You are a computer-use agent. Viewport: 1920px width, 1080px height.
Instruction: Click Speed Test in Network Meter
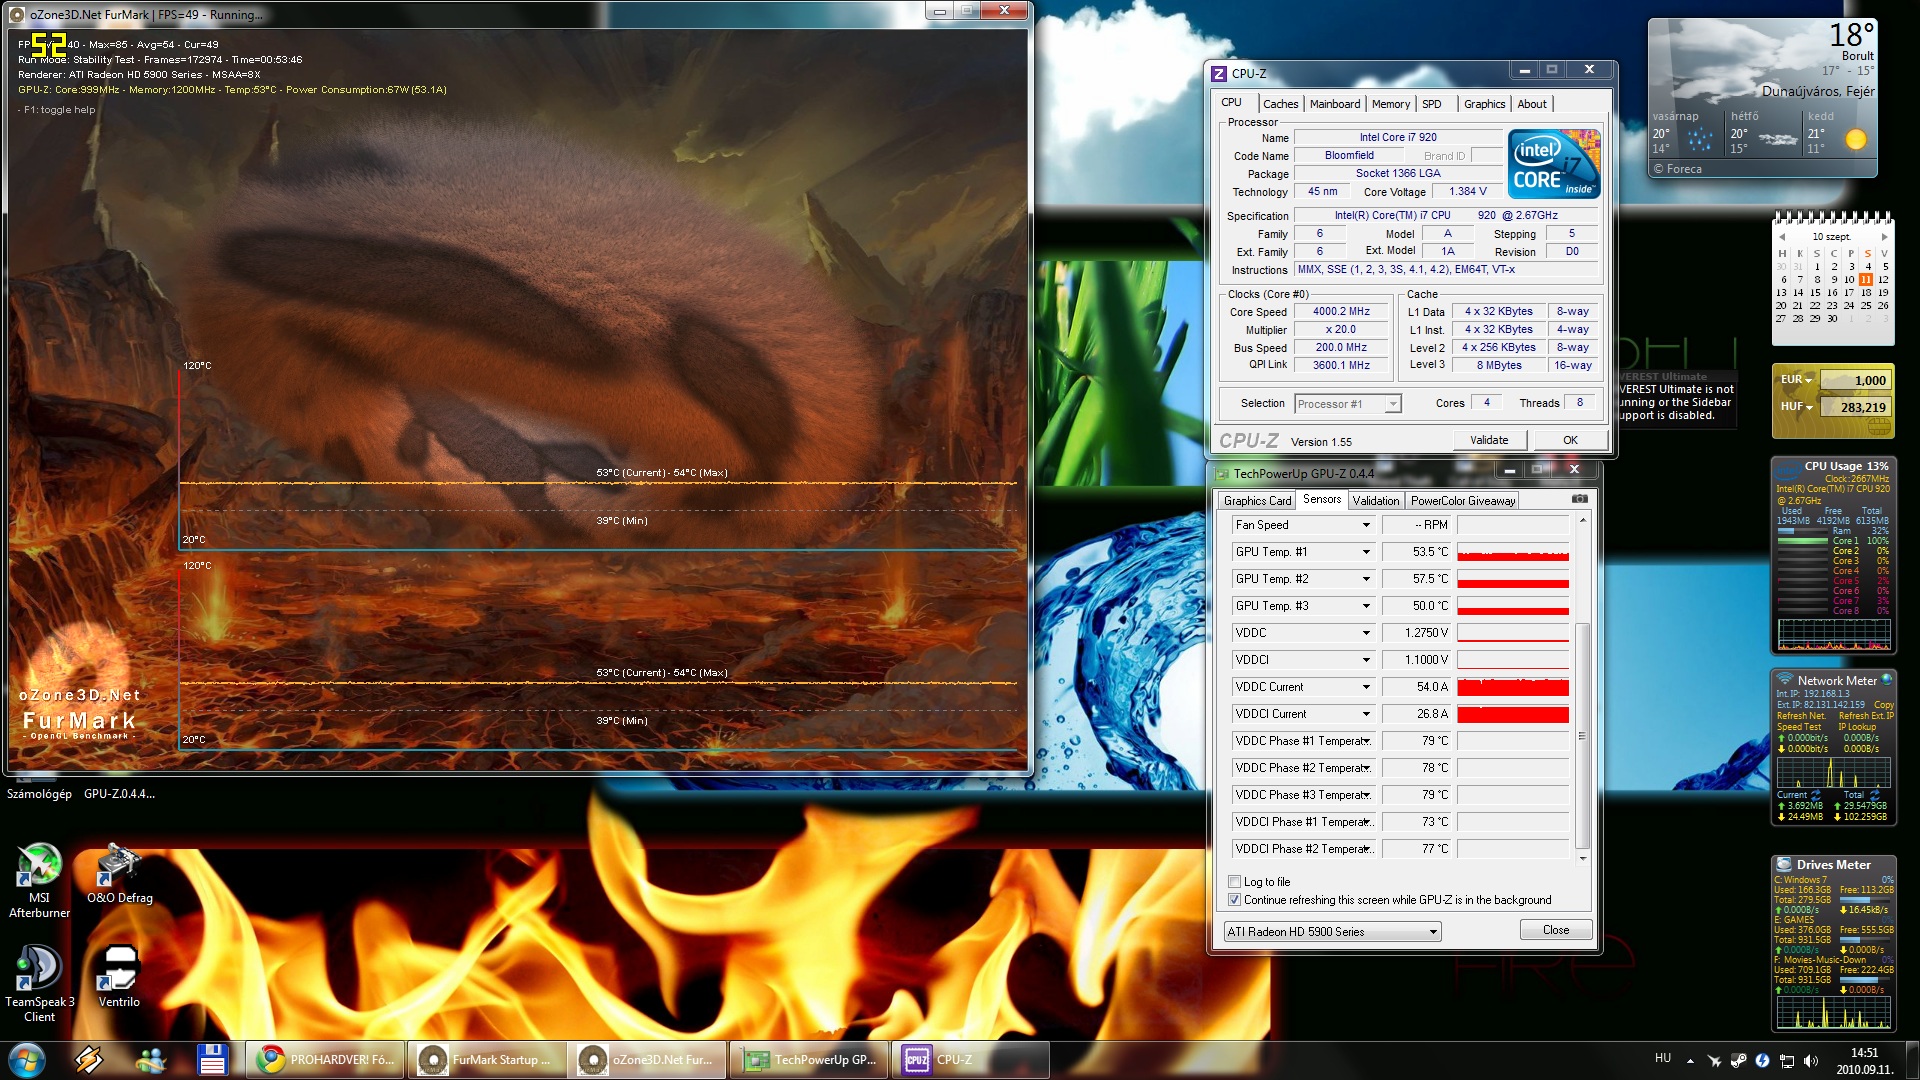1799,727
